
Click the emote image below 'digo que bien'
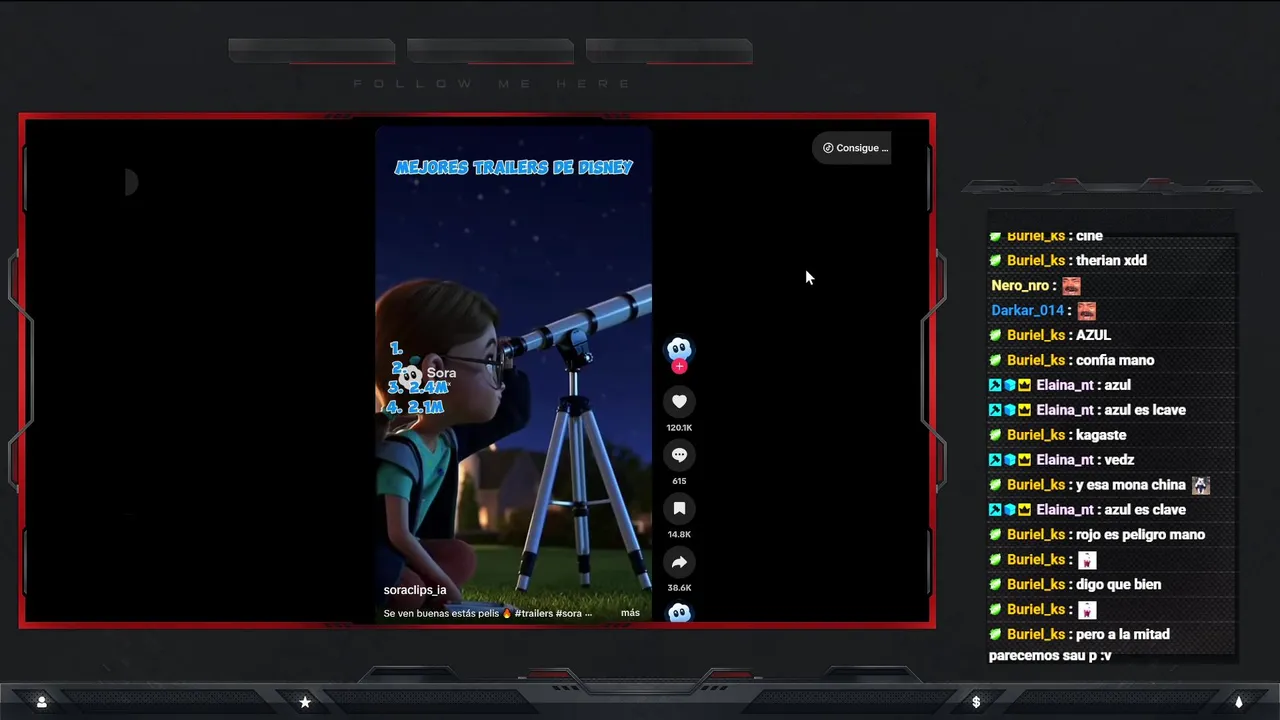(x=1086, y=610)
